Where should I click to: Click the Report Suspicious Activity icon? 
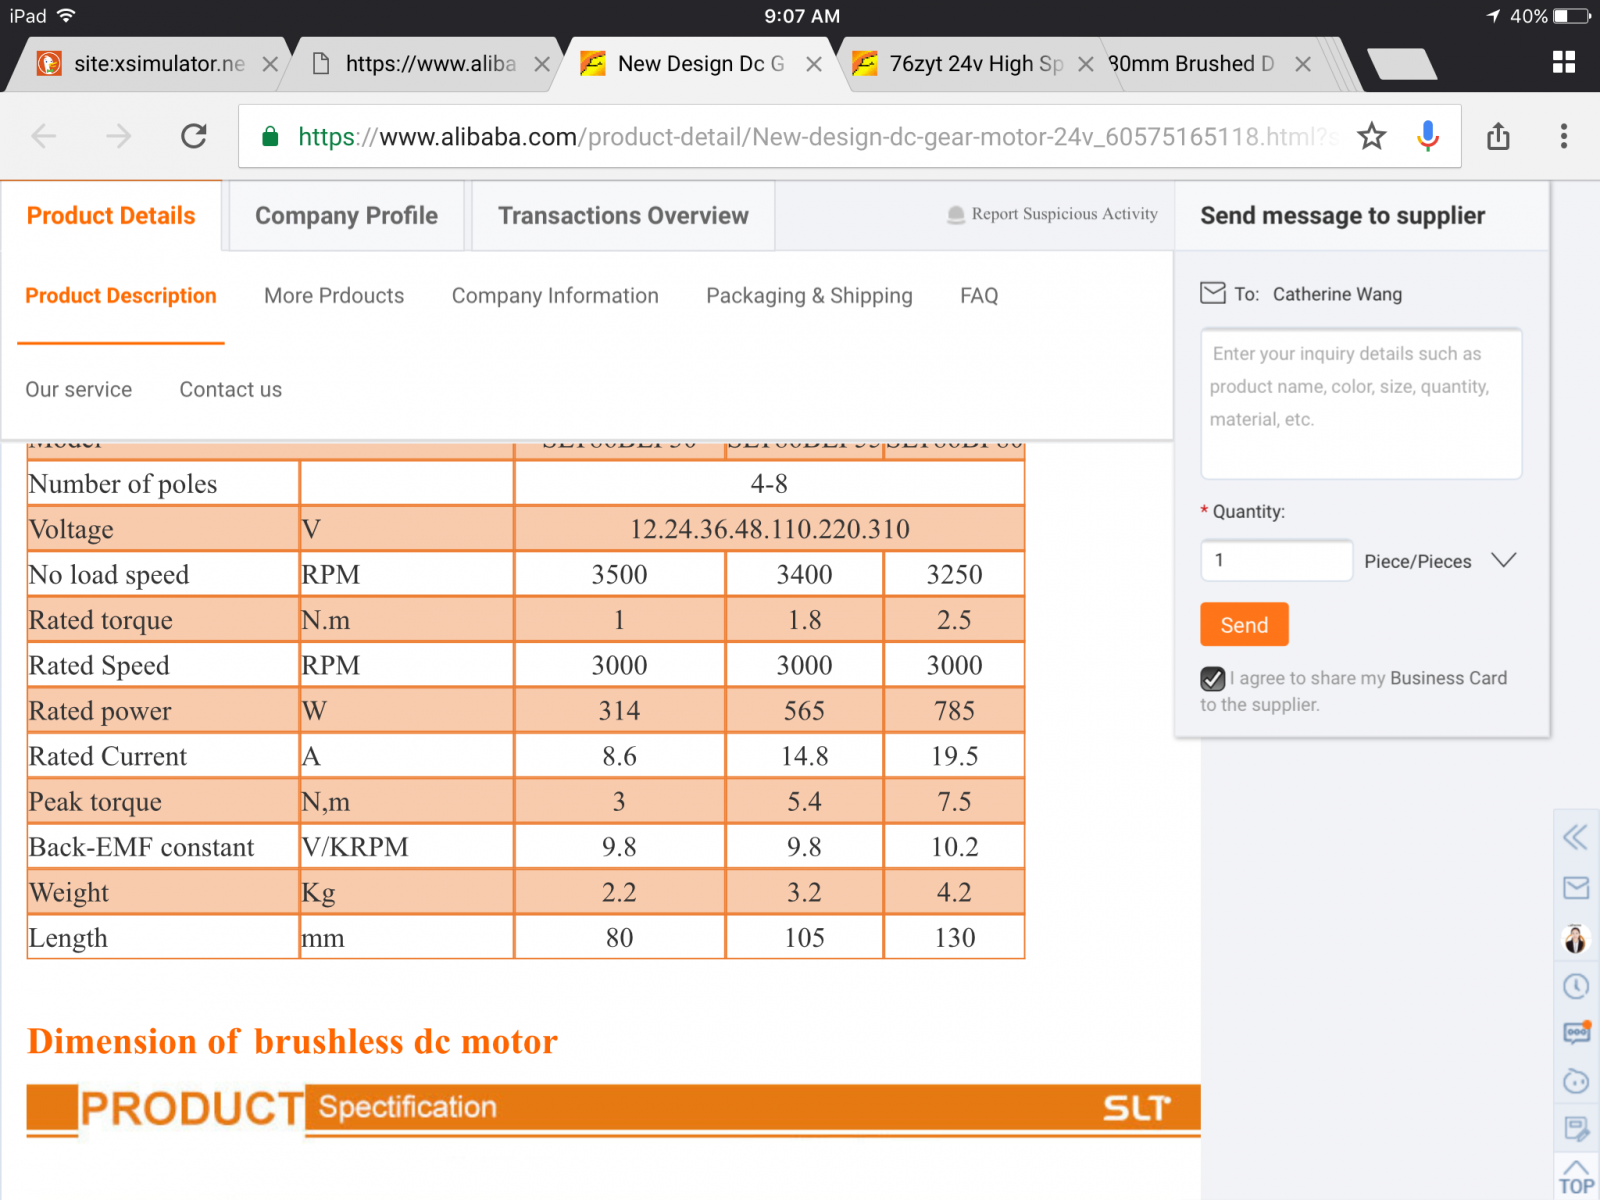click(x=956, y=214)
